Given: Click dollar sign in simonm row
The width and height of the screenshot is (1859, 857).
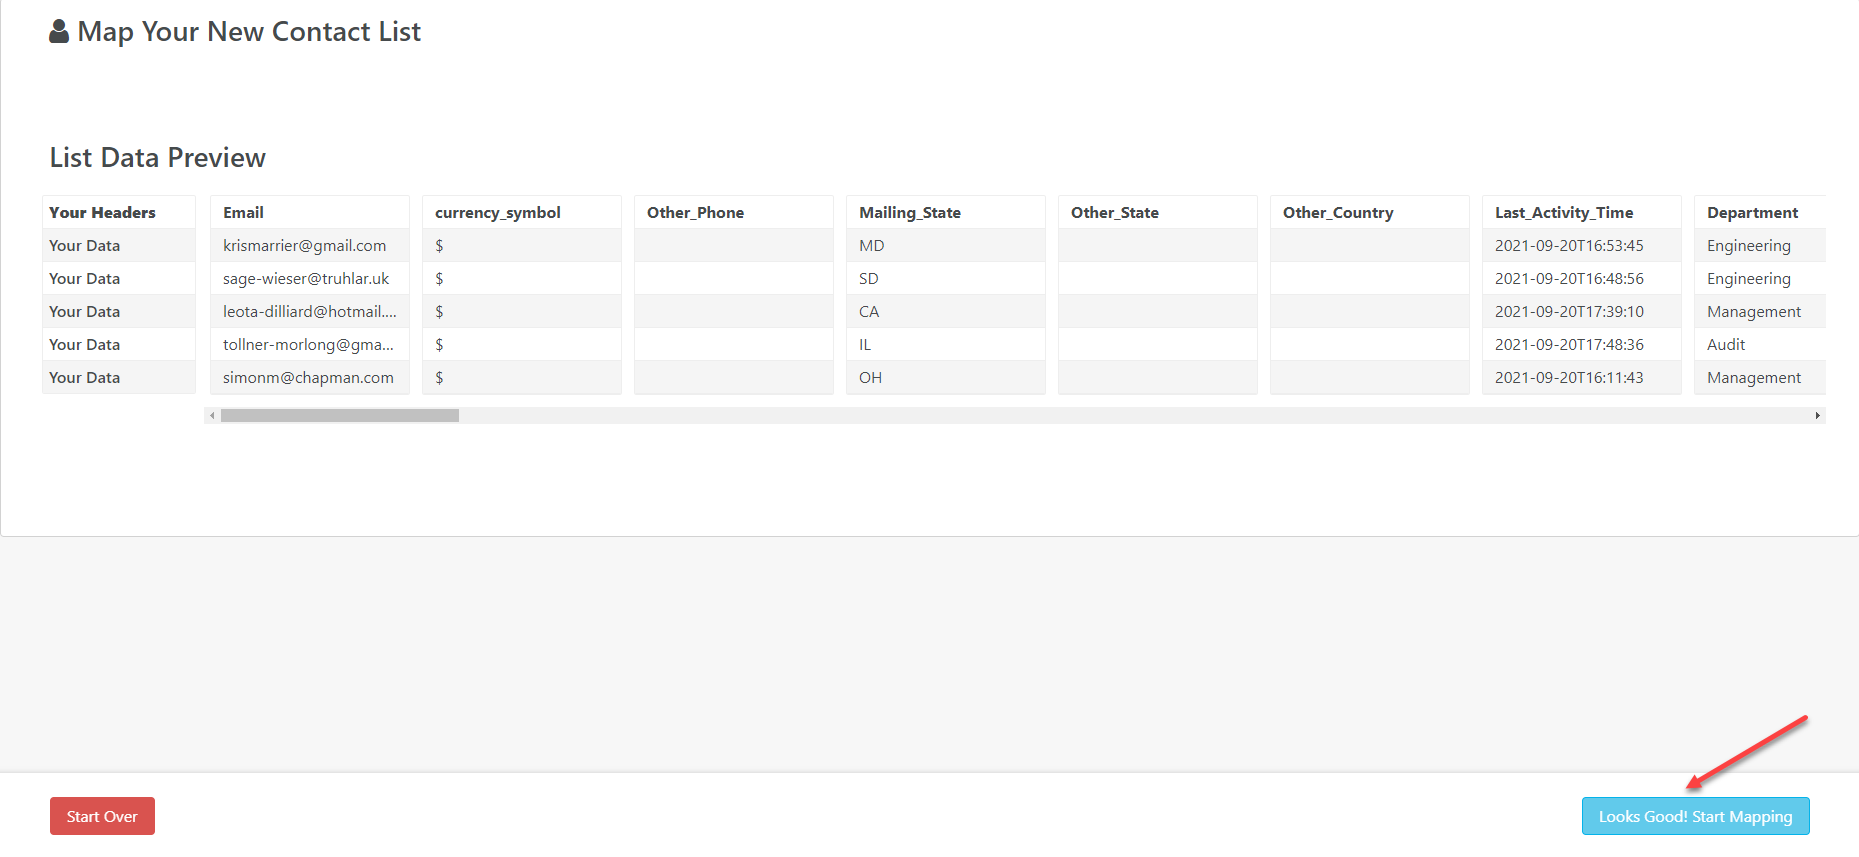Looking at the screenshot, I should (x=439, y=377).
